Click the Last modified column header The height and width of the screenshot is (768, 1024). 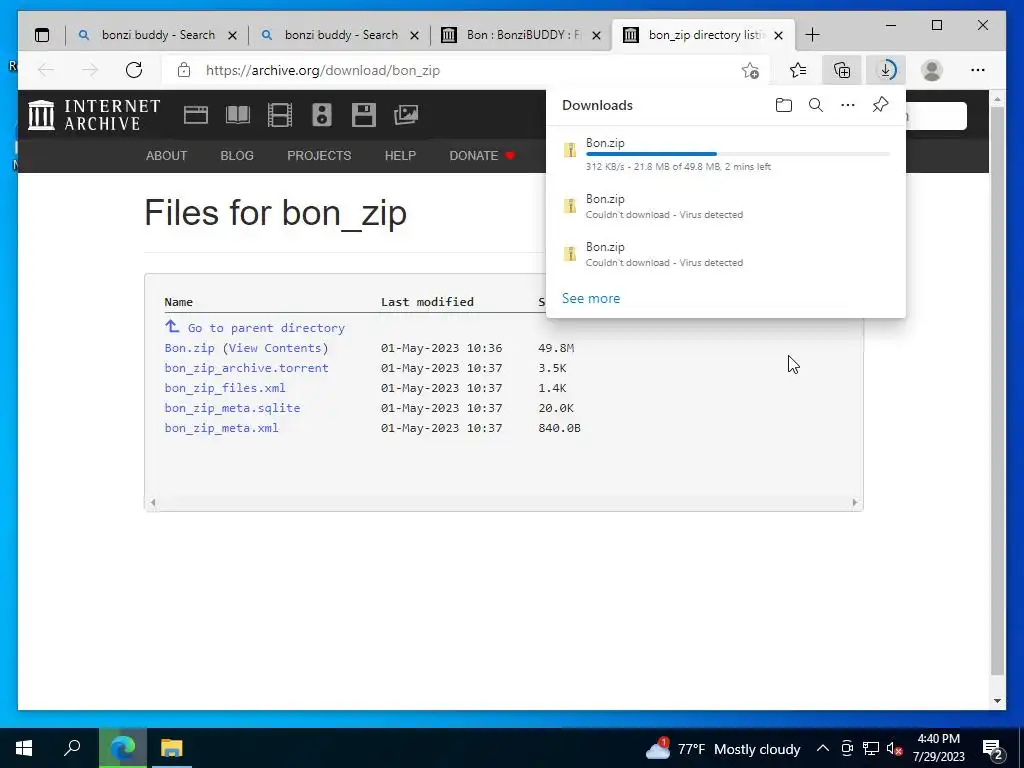point(427,302)
